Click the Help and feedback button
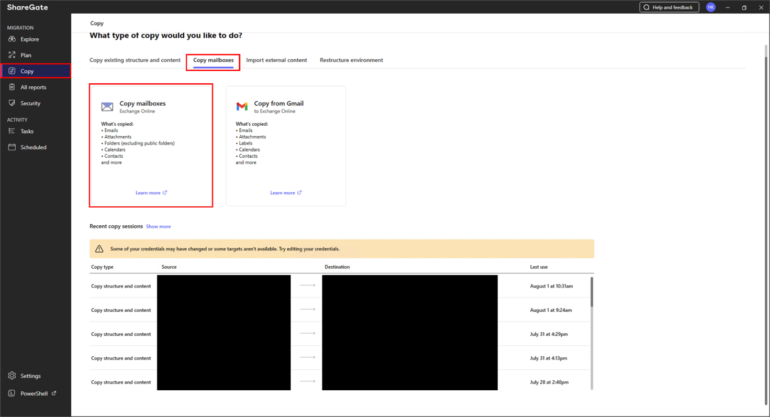This screenshot has width=770, height=417. tap(669, 7)
